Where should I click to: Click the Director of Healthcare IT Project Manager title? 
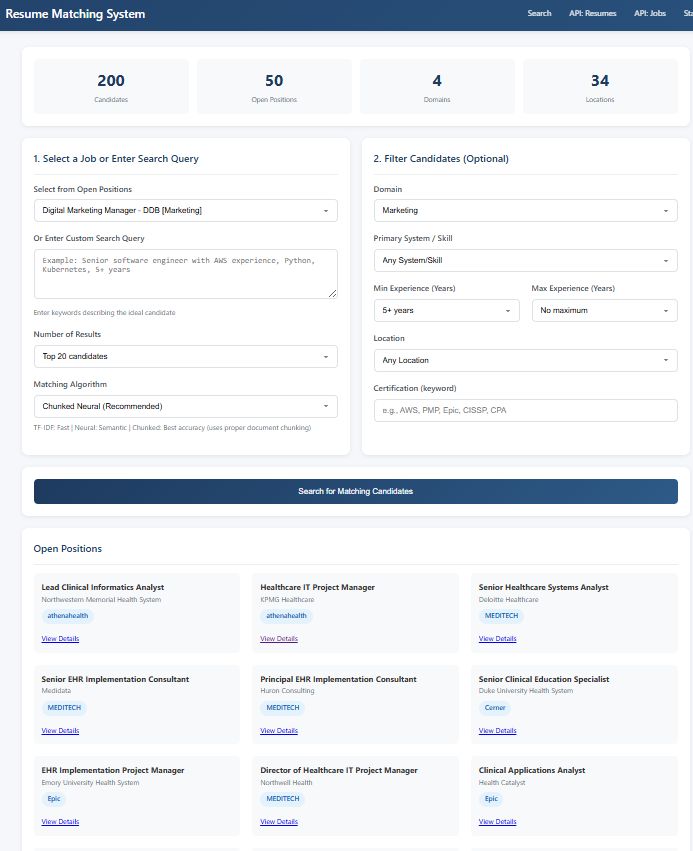(339, 771)
